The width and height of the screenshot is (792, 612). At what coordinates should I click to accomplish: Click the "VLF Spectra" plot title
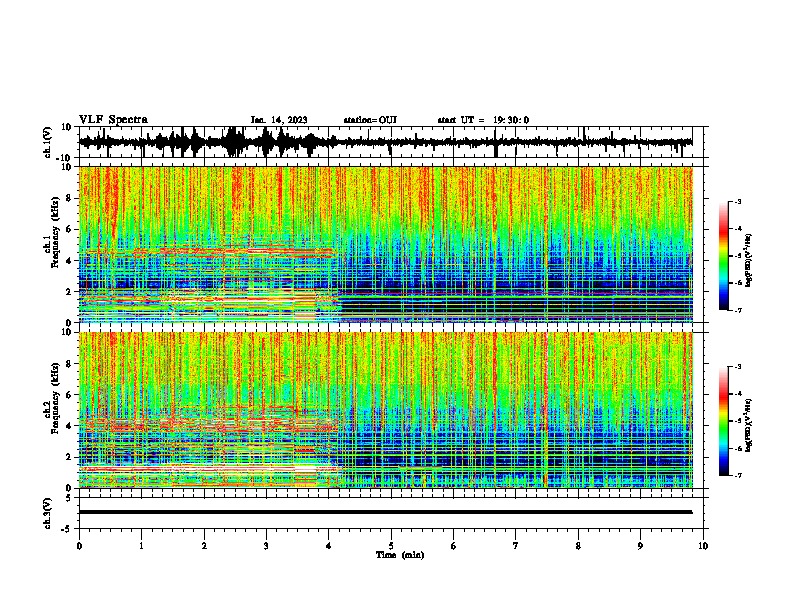[x=113, y=120]
